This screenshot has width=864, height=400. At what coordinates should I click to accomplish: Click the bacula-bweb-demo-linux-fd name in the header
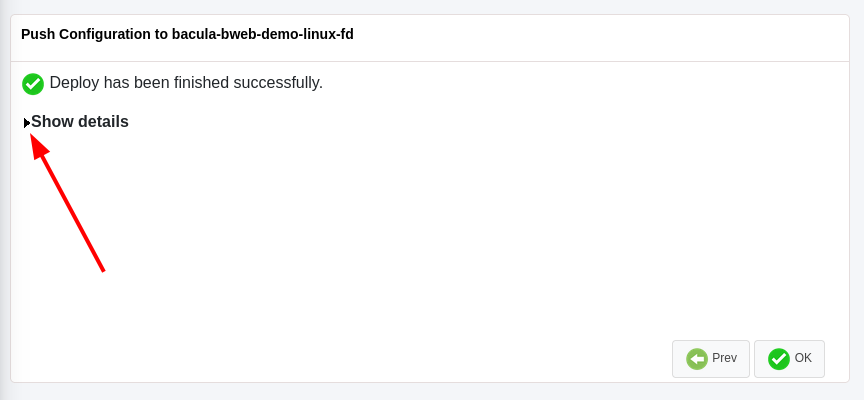(x=263, y=34)
